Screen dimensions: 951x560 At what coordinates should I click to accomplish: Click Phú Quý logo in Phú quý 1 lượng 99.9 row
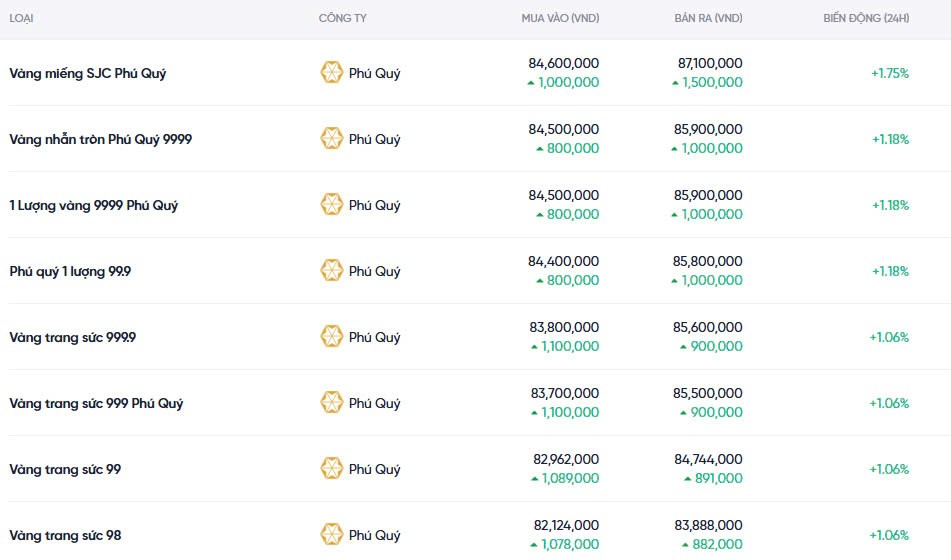331,271
